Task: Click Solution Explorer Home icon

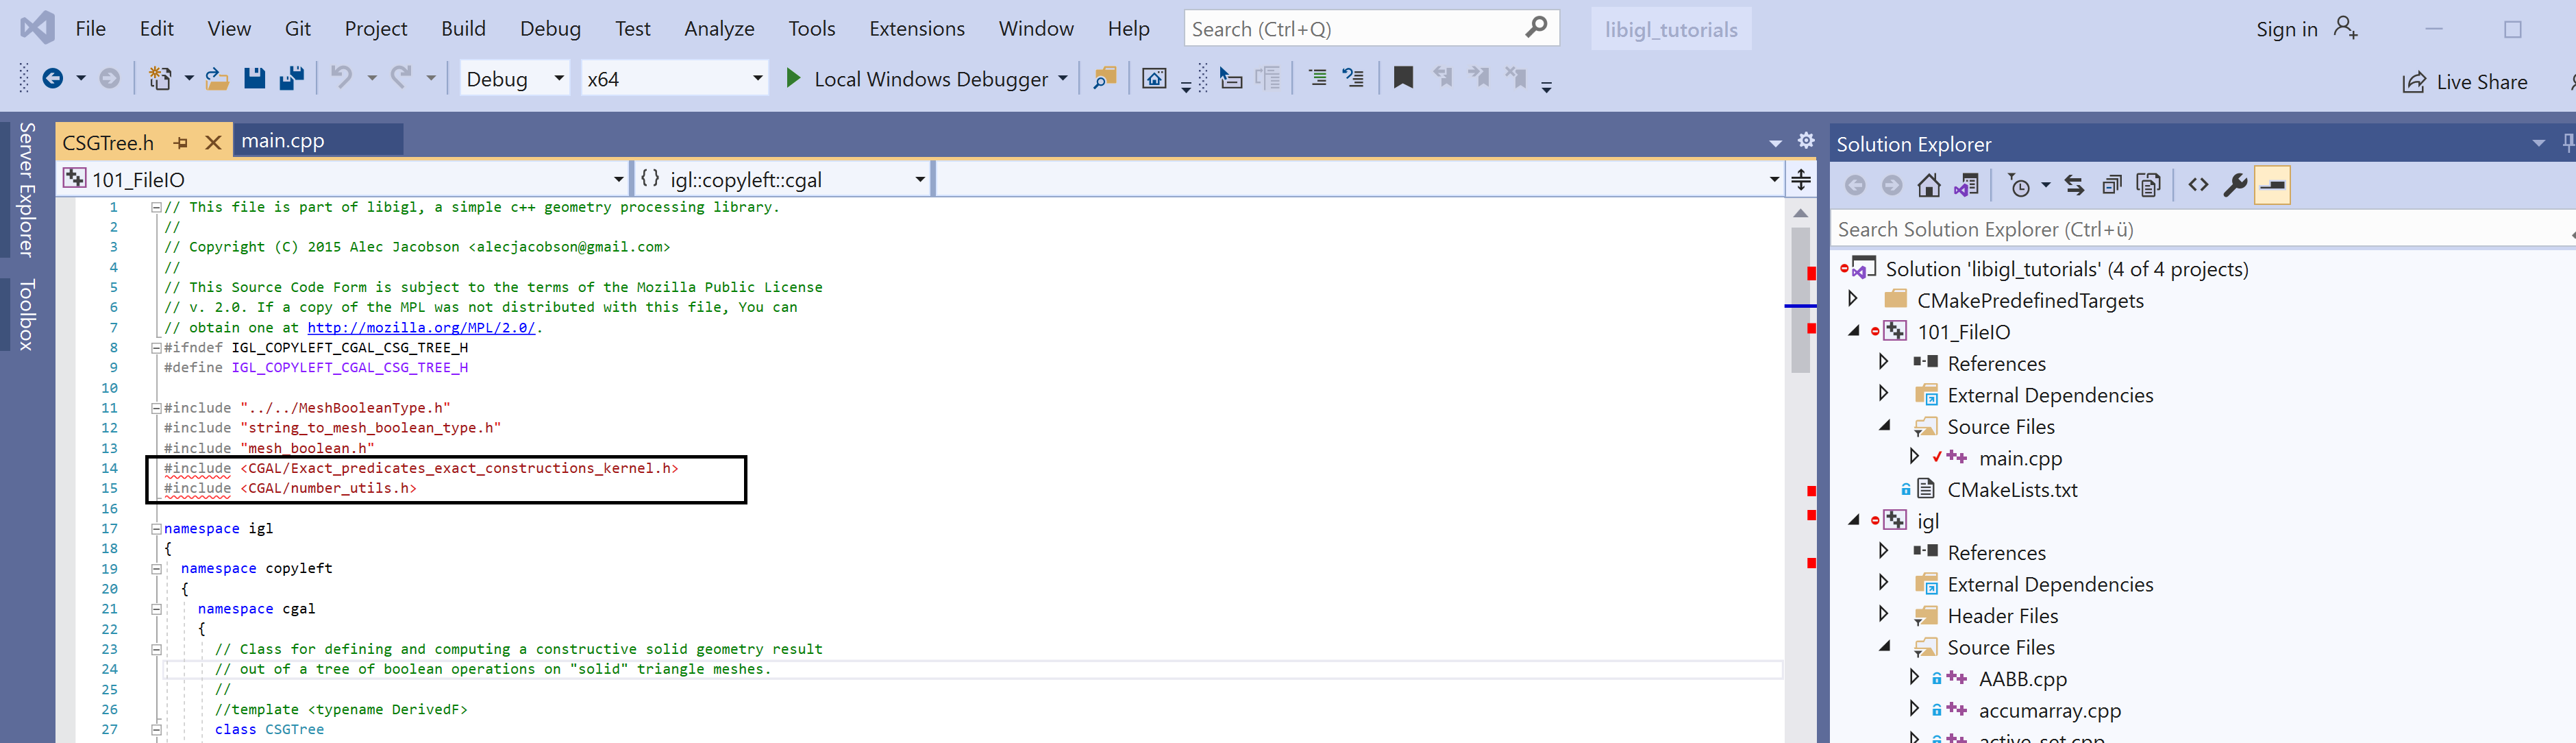Action: [1928, 185]
